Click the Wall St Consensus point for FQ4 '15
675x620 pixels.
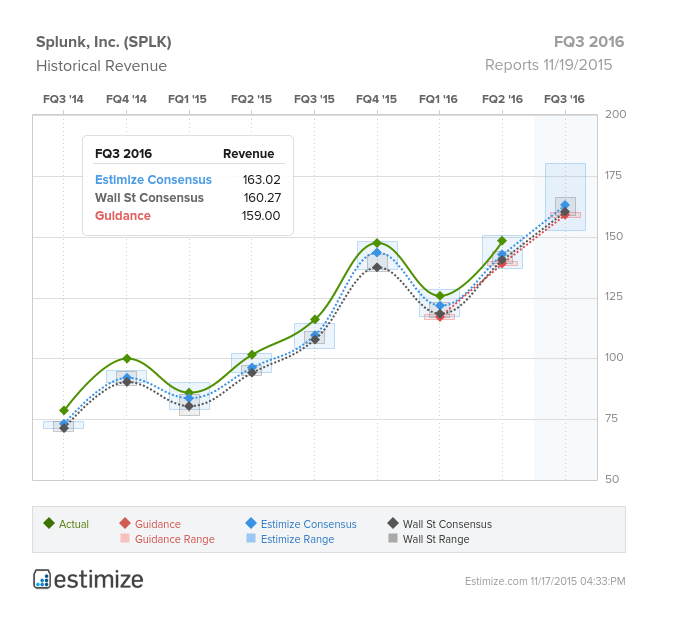tap(378, 267)
